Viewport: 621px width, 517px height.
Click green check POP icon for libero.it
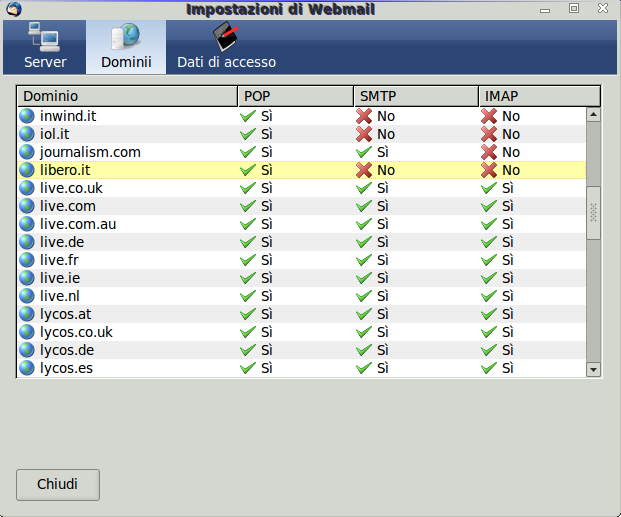[x=248, y=170]
